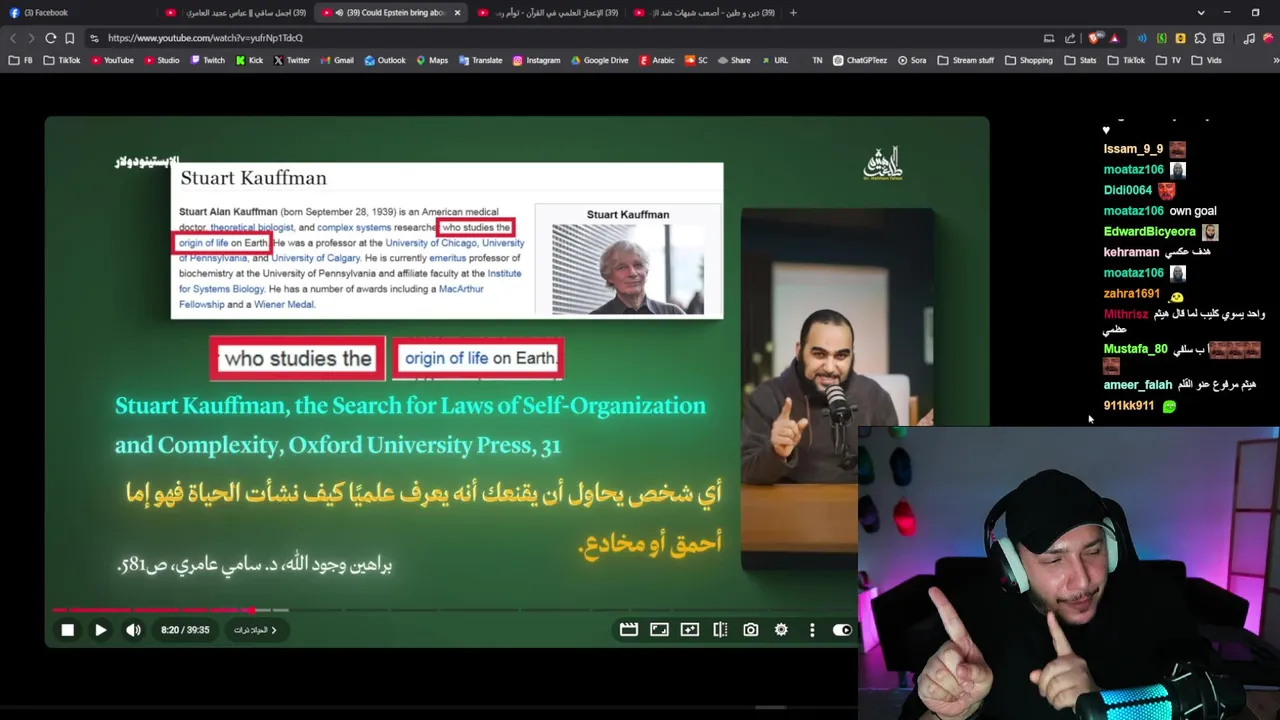Take a screenshot with camera icon
This screenshot has height=720, width=1280.
[750, 630]
